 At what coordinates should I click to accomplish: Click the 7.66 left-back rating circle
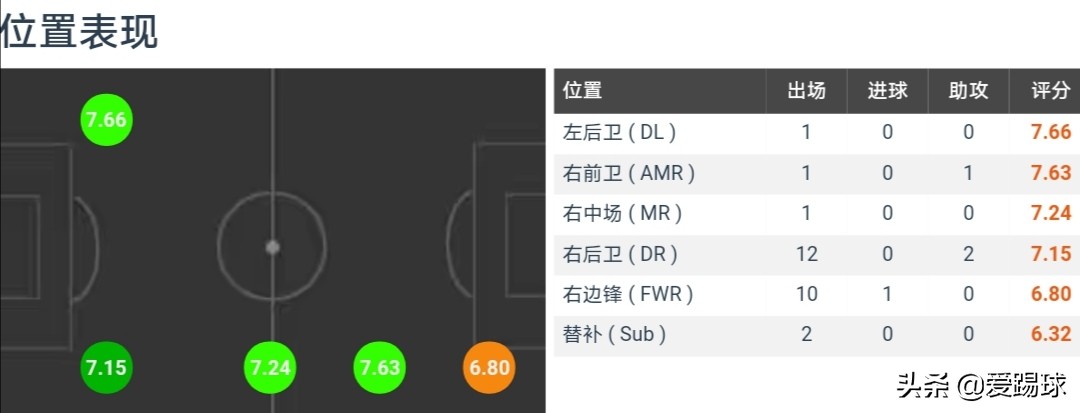click(107, 120)
